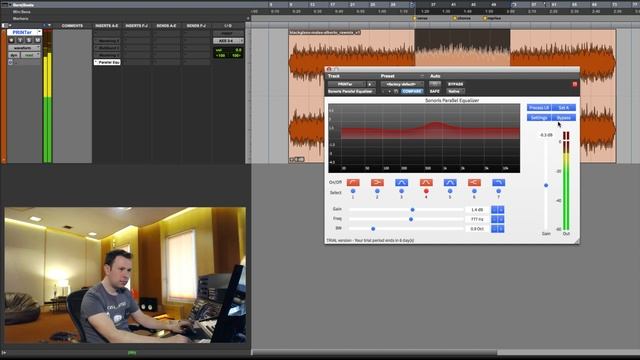Select EQ band 2 radio button
The height and width of the screenshot is (360, 640).
click(x=377, y=191)
